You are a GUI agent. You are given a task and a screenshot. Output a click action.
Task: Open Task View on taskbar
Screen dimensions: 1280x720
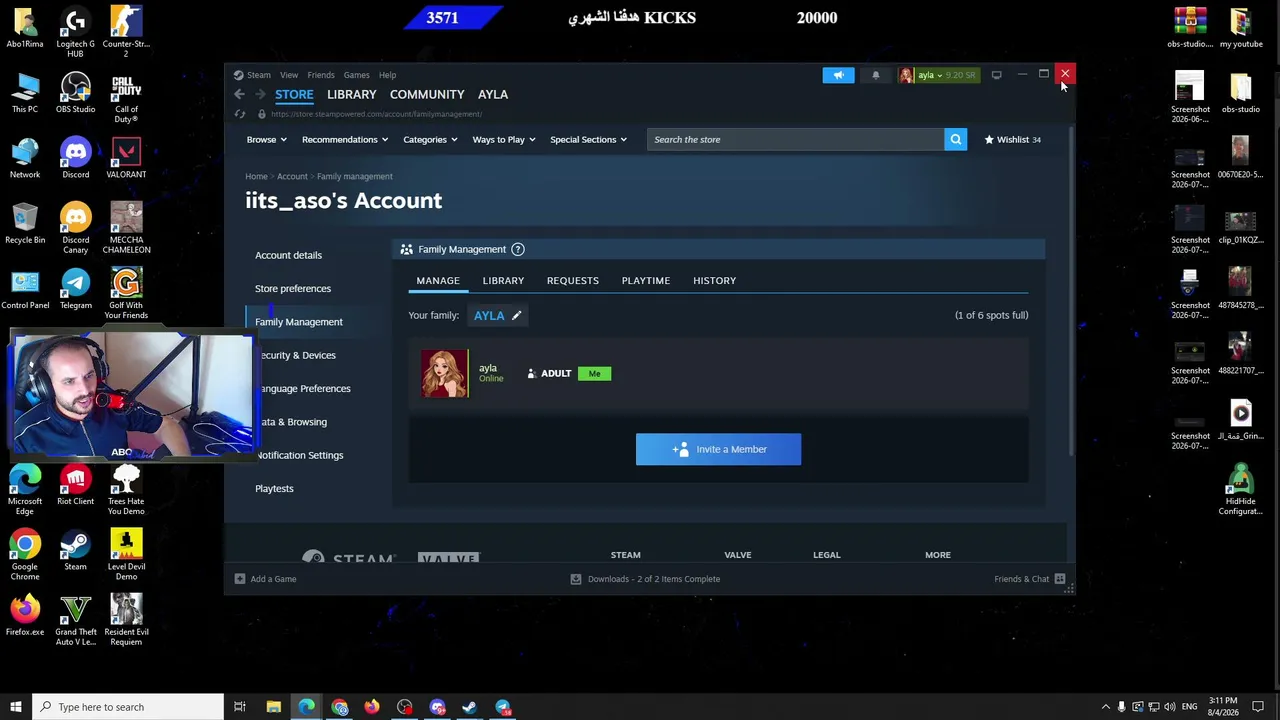tap(240, 707)
